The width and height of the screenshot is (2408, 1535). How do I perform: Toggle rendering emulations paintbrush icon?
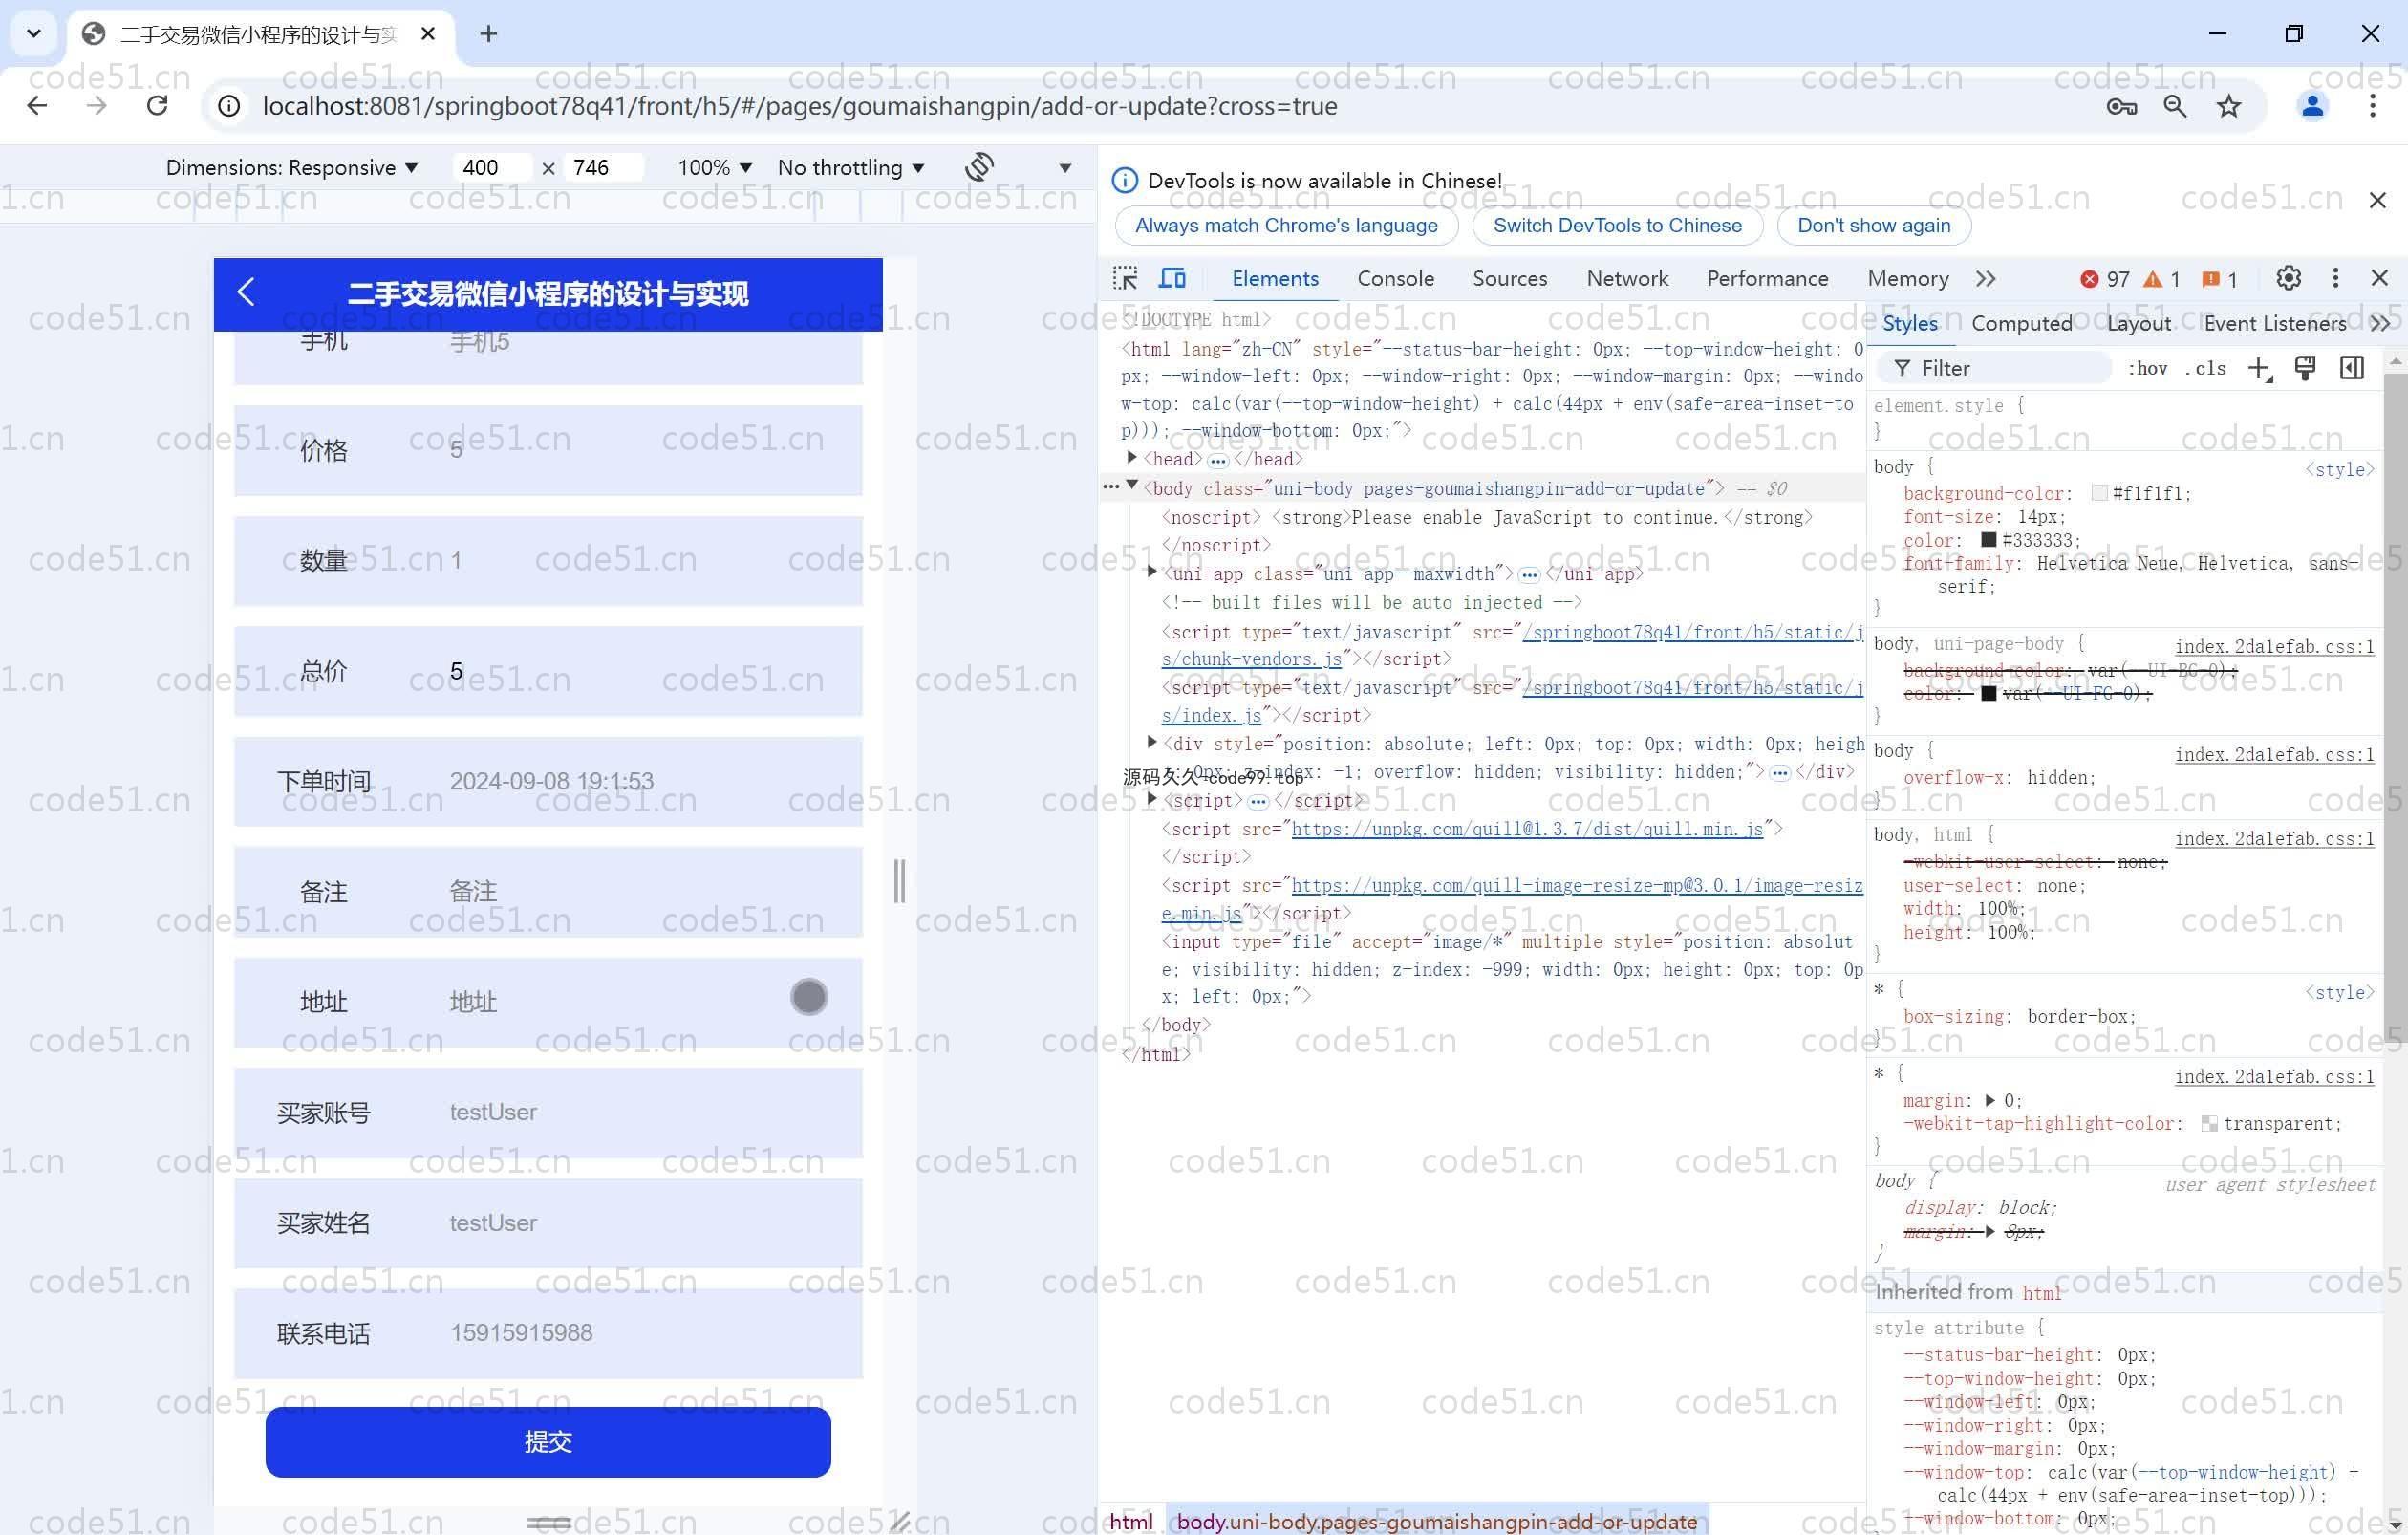pos(2305,368)
